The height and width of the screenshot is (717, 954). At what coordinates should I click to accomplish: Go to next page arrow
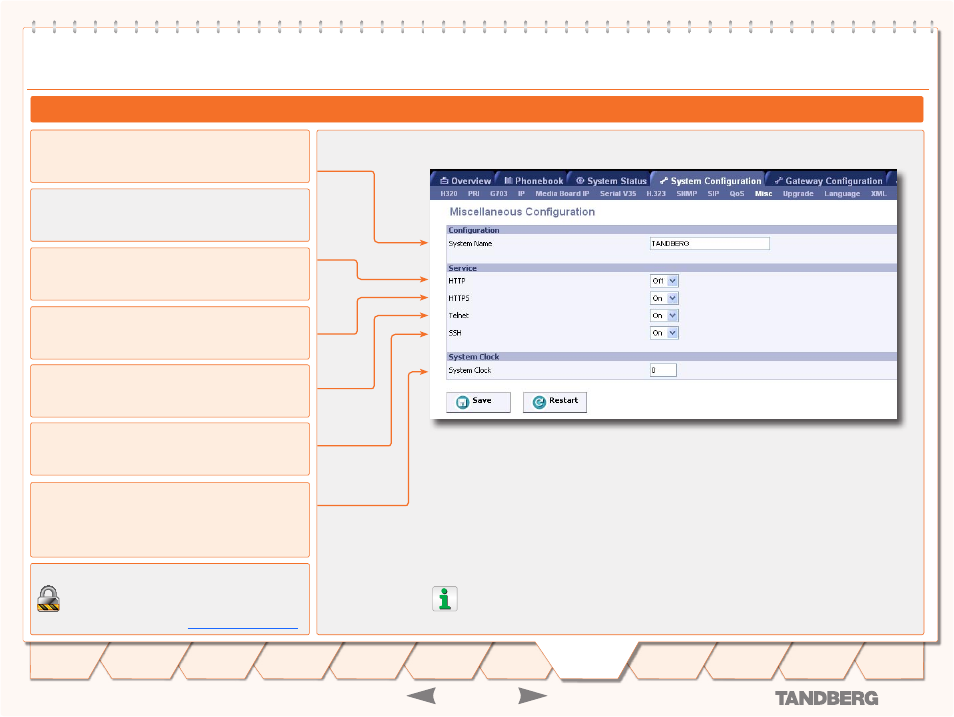[532, 696]
